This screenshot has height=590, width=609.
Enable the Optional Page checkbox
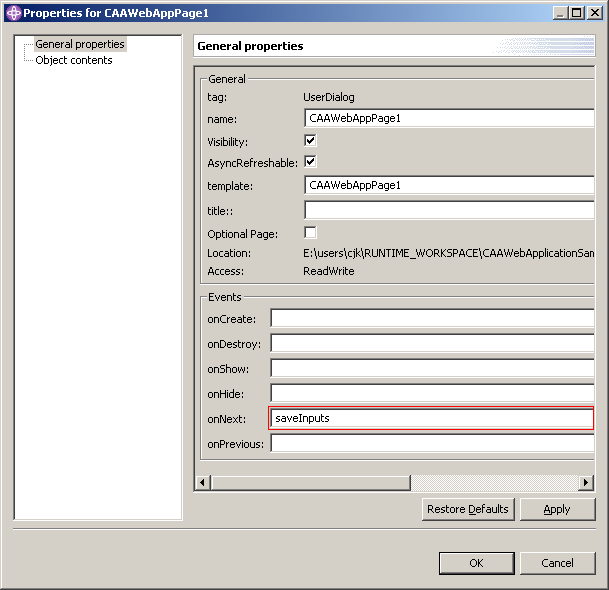(x=310, y=233)
